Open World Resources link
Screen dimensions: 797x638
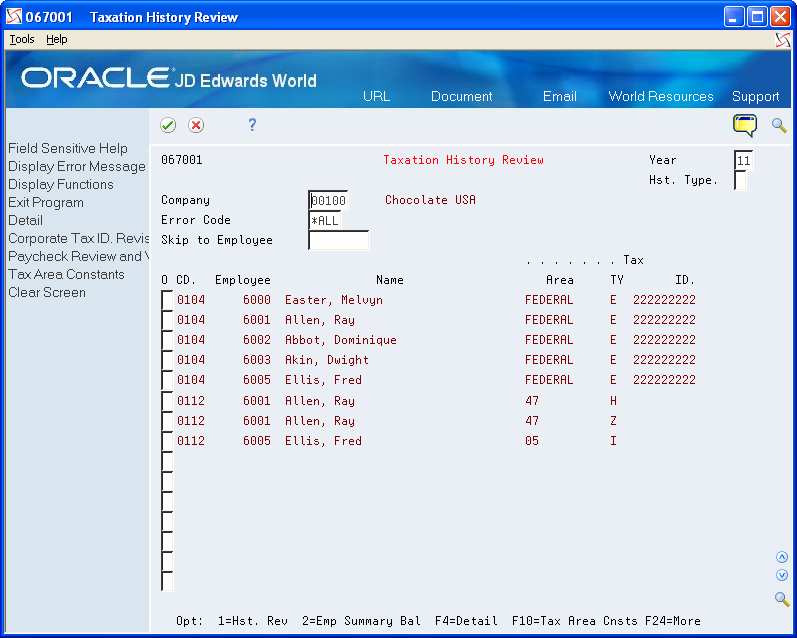click(661, 97)
